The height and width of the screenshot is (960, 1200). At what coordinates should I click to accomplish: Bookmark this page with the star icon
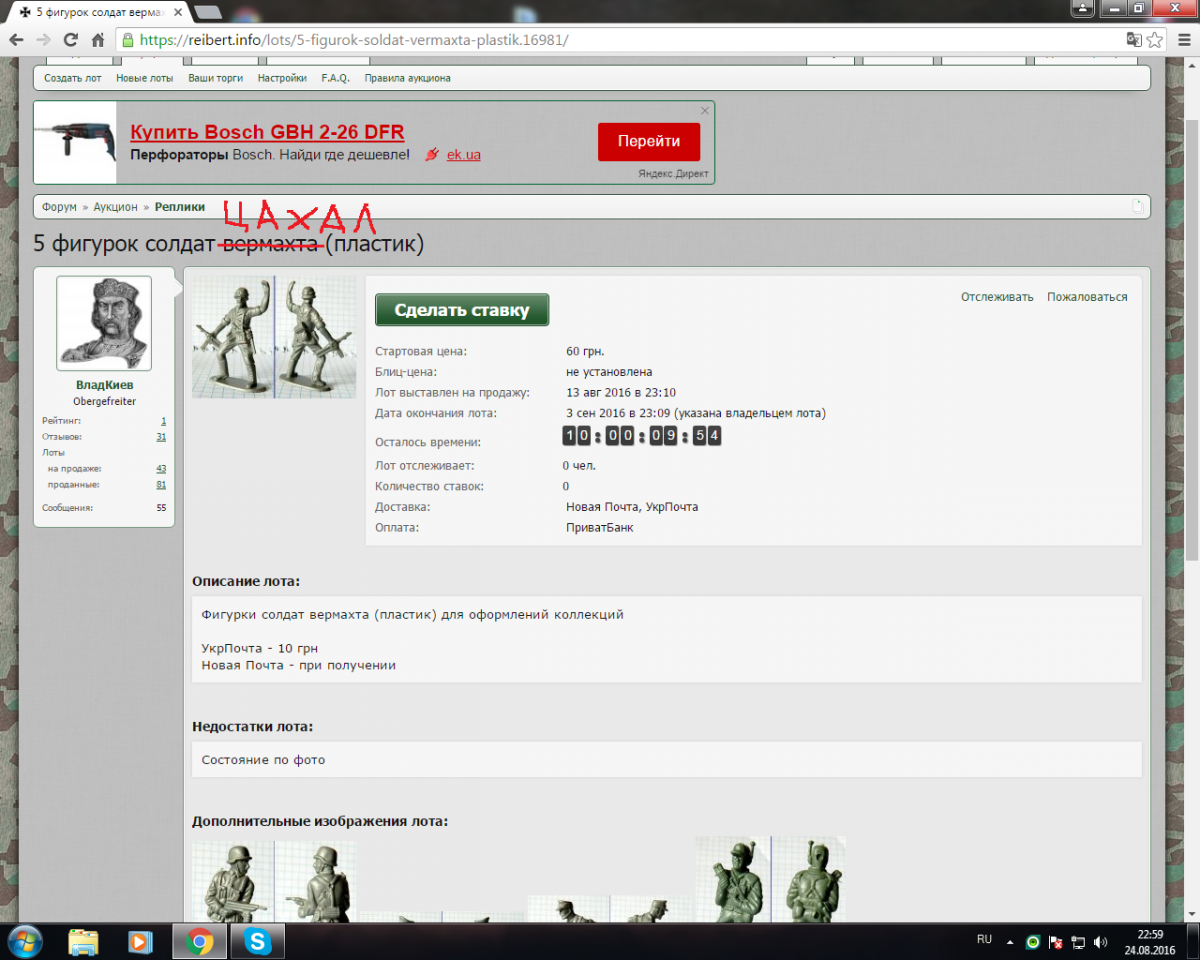1155,40
